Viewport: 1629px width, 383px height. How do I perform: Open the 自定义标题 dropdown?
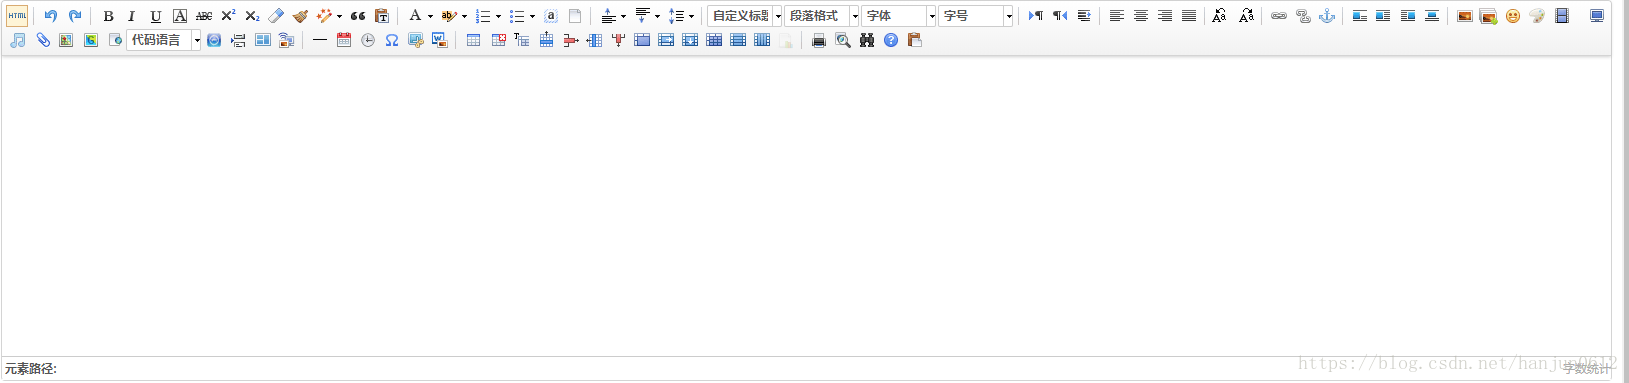click(745, 16)
